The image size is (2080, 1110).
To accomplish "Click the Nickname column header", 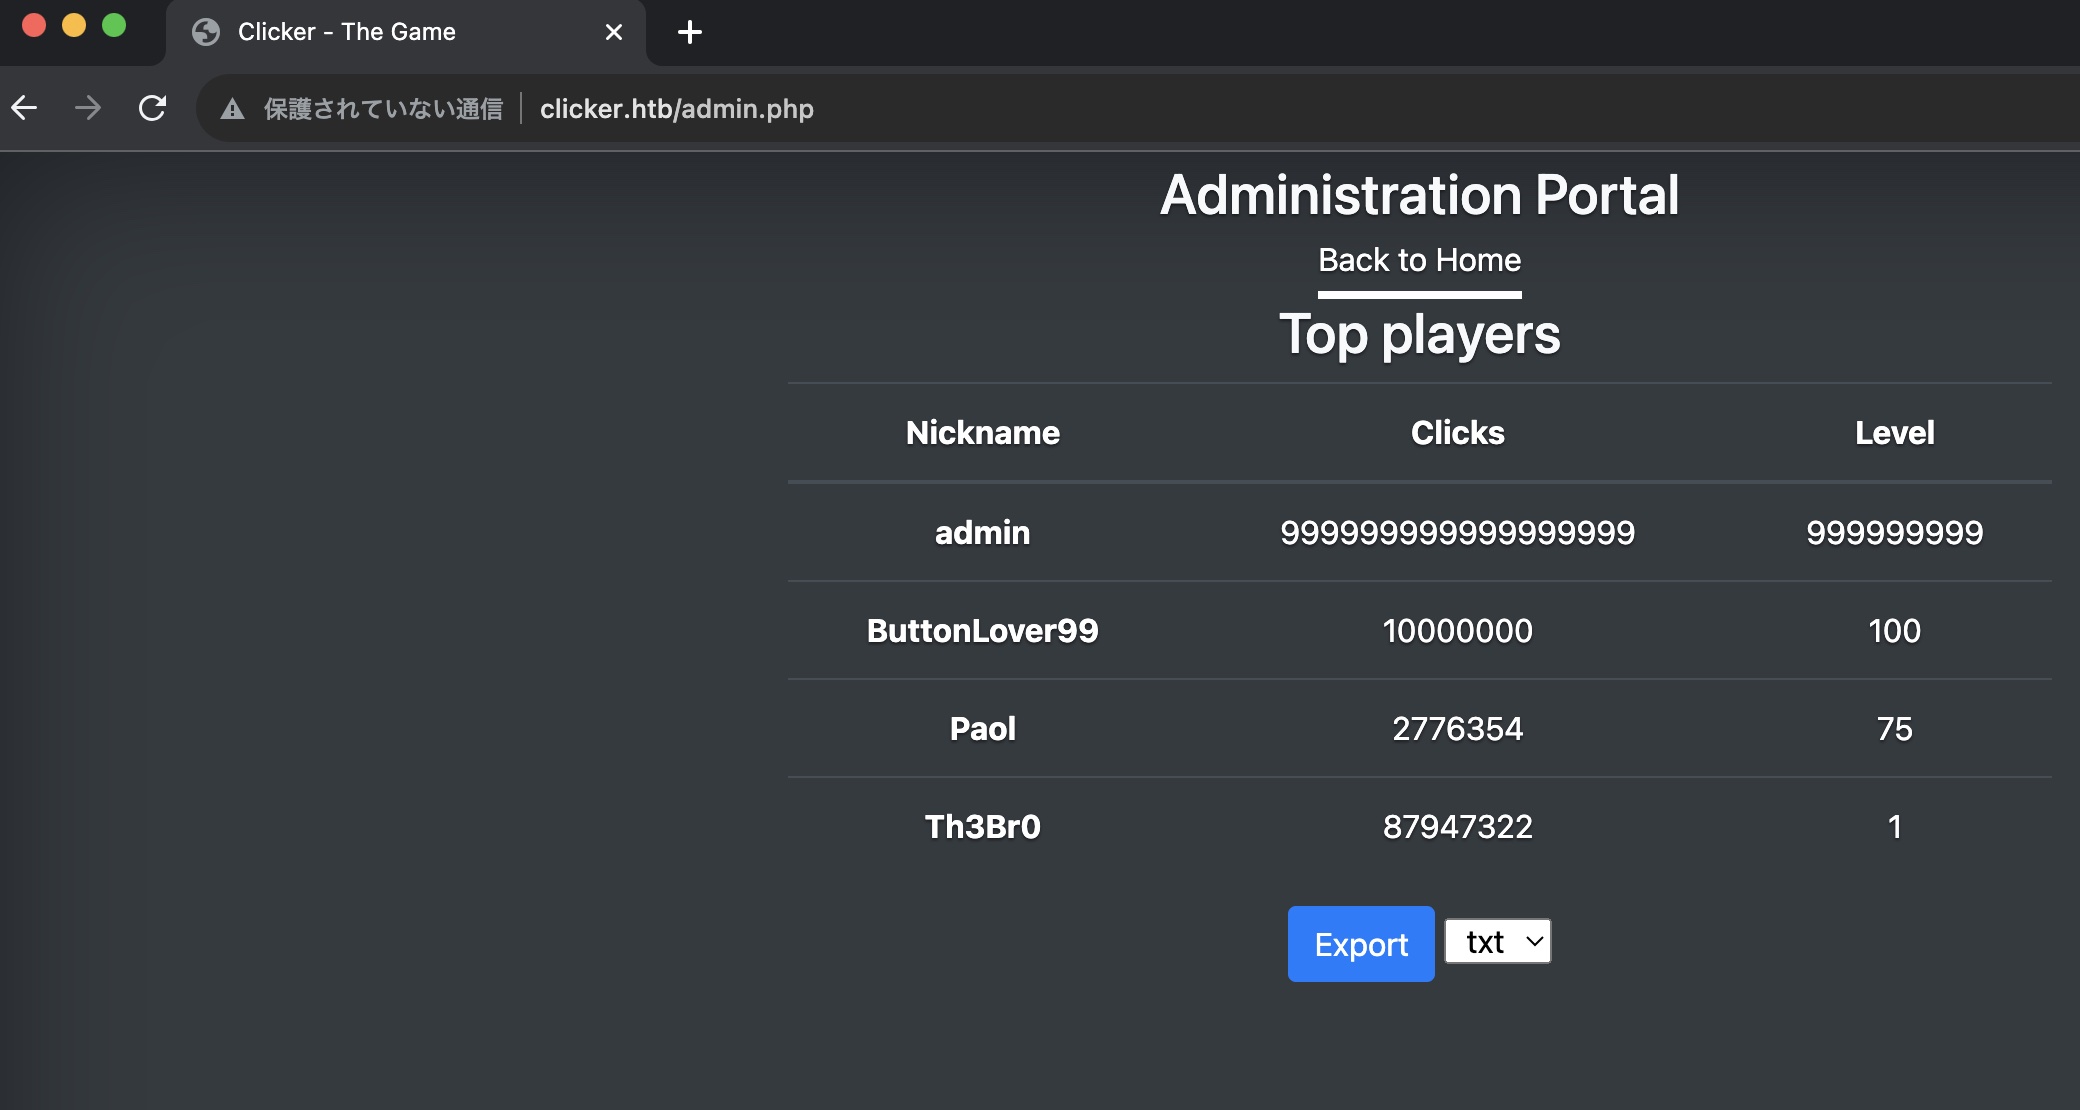I will (x=982, y=433).
